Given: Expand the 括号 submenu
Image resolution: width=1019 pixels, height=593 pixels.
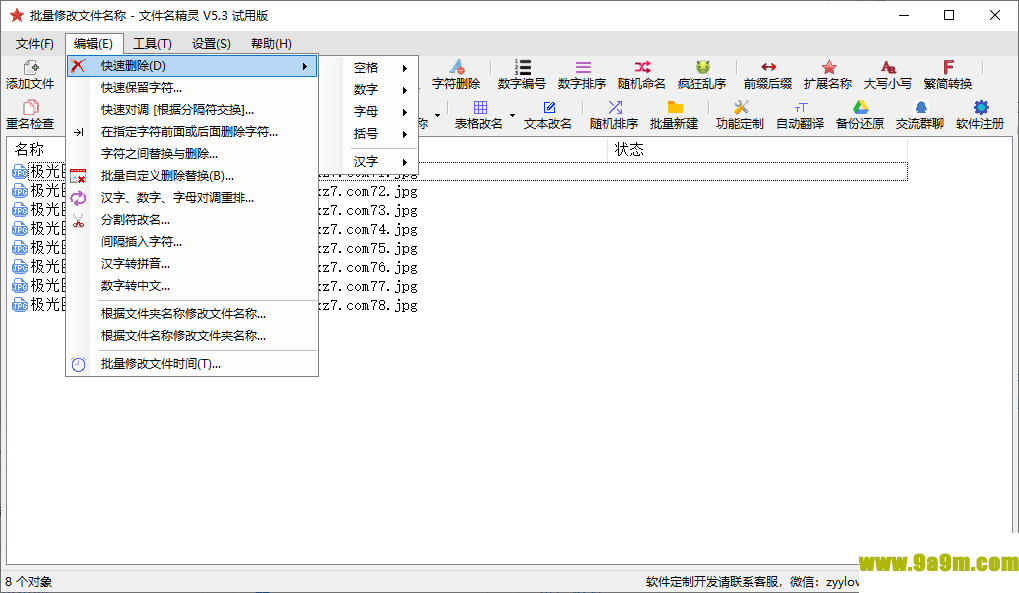Looking at the screenshot, I should [x=381, y=134].
